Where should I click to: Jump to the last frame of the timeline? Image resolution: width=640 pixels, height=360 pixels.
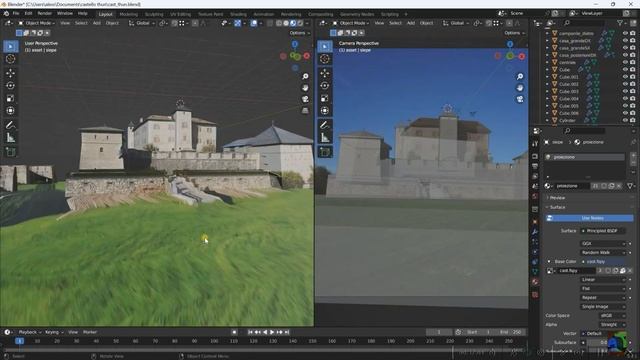287,332
